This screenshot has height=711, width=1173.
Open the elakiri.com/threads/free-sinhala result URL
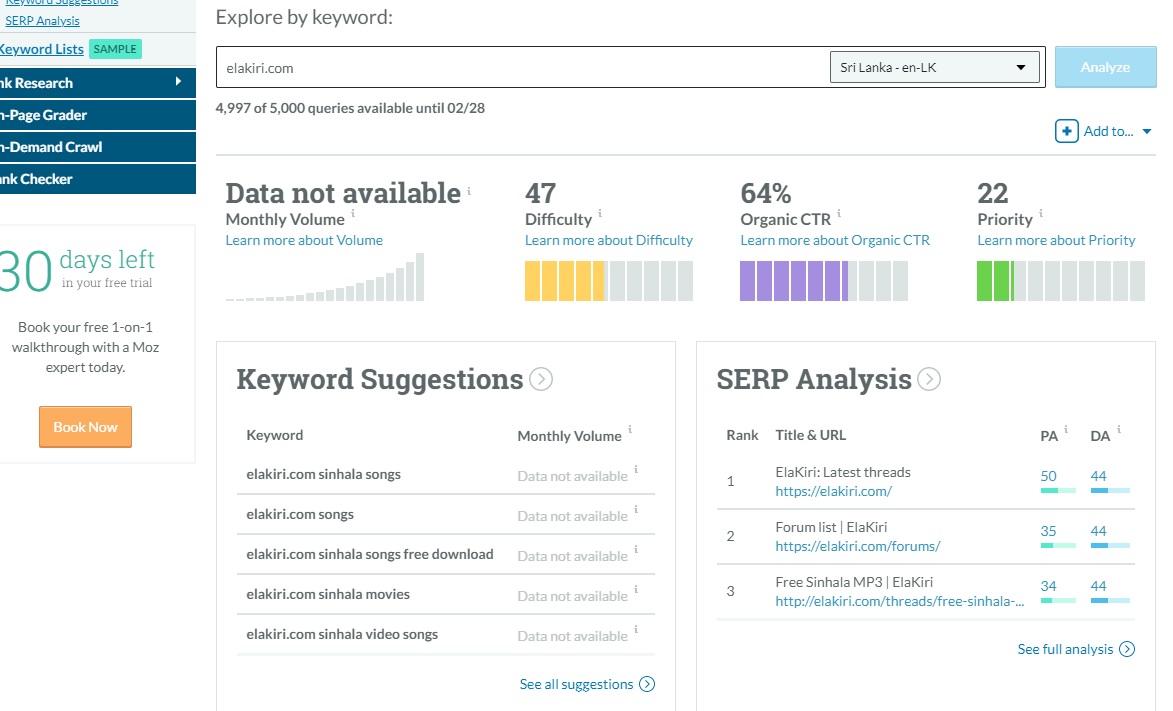[900, 601]
